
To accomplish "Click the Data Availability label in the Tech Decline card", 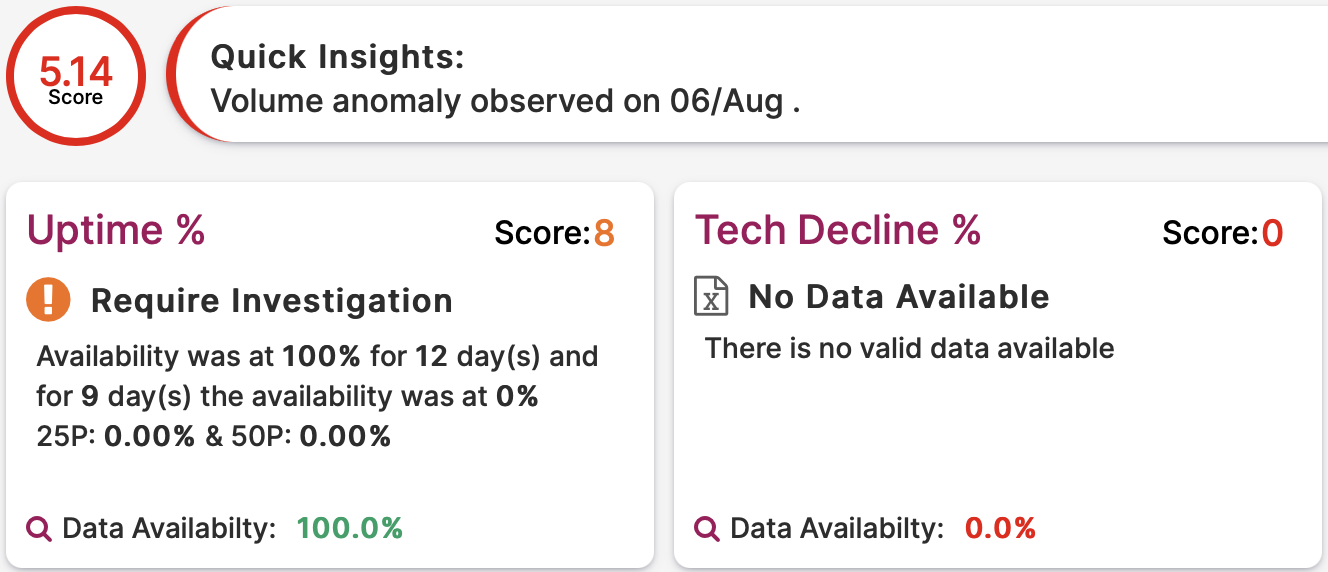I will [837, 528].
